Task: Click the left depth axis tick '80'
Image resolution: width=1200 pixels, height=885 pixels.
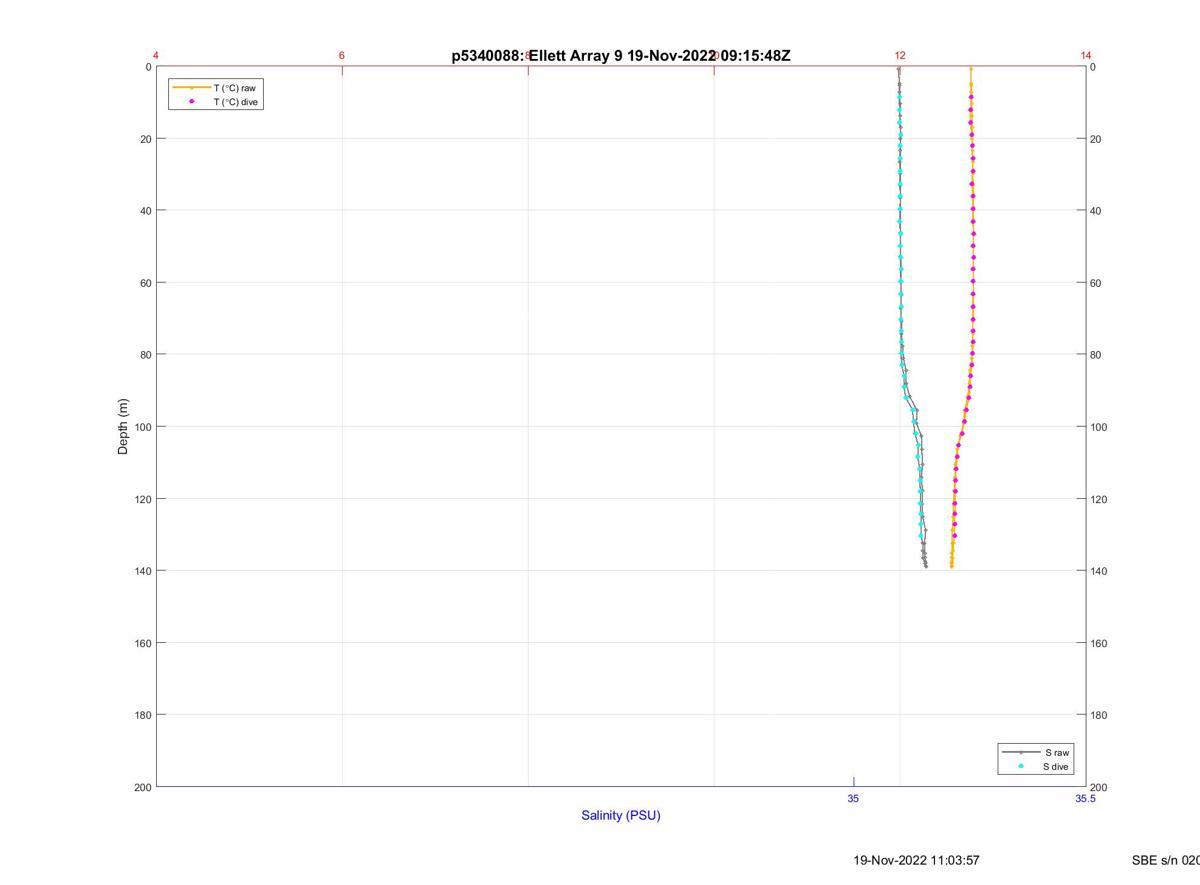Action: pyautogui.click(x=145, y=355)
